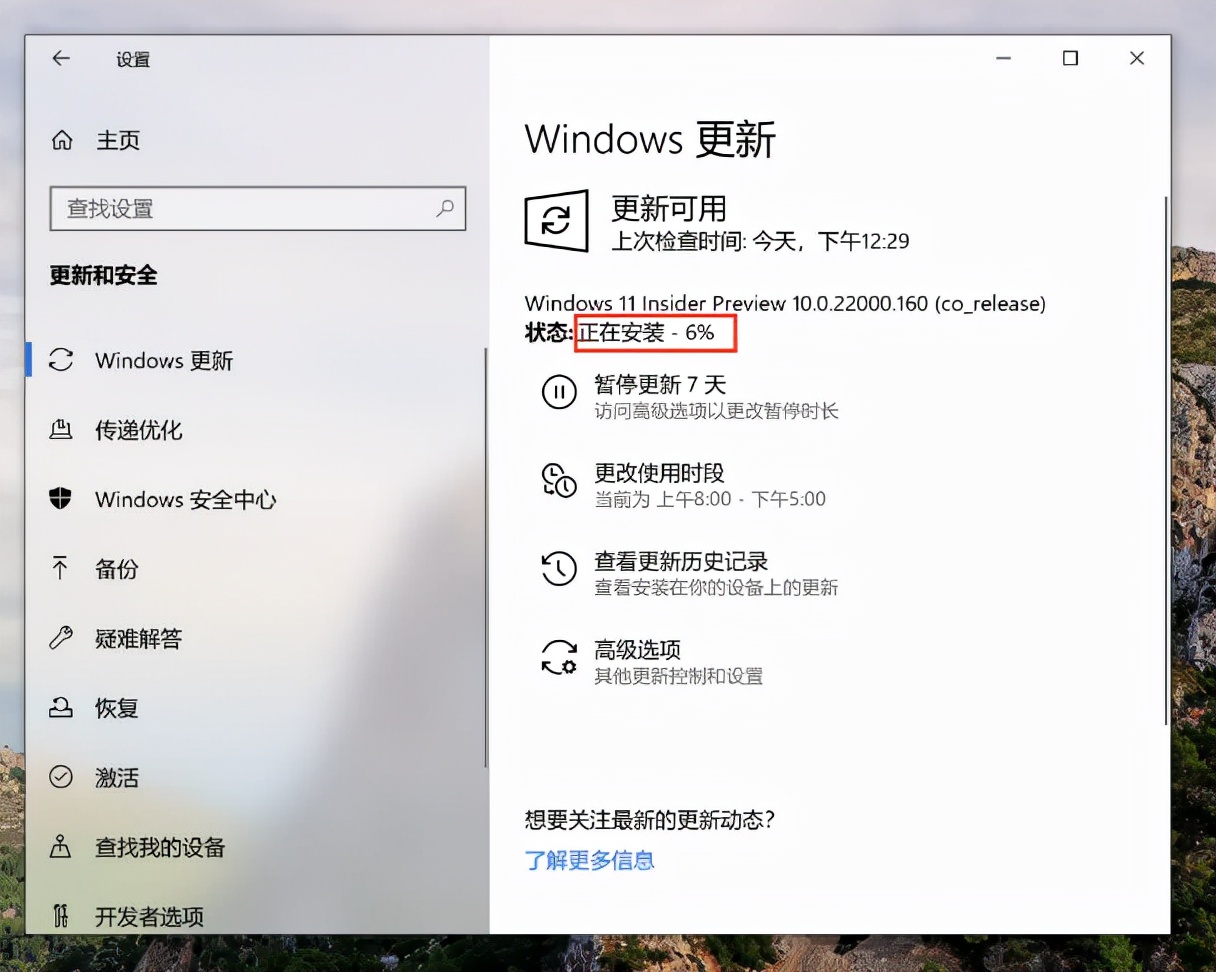Go to 主页 settings home
This screenshot has width=1216, height=972.
[x=118, y=141]
